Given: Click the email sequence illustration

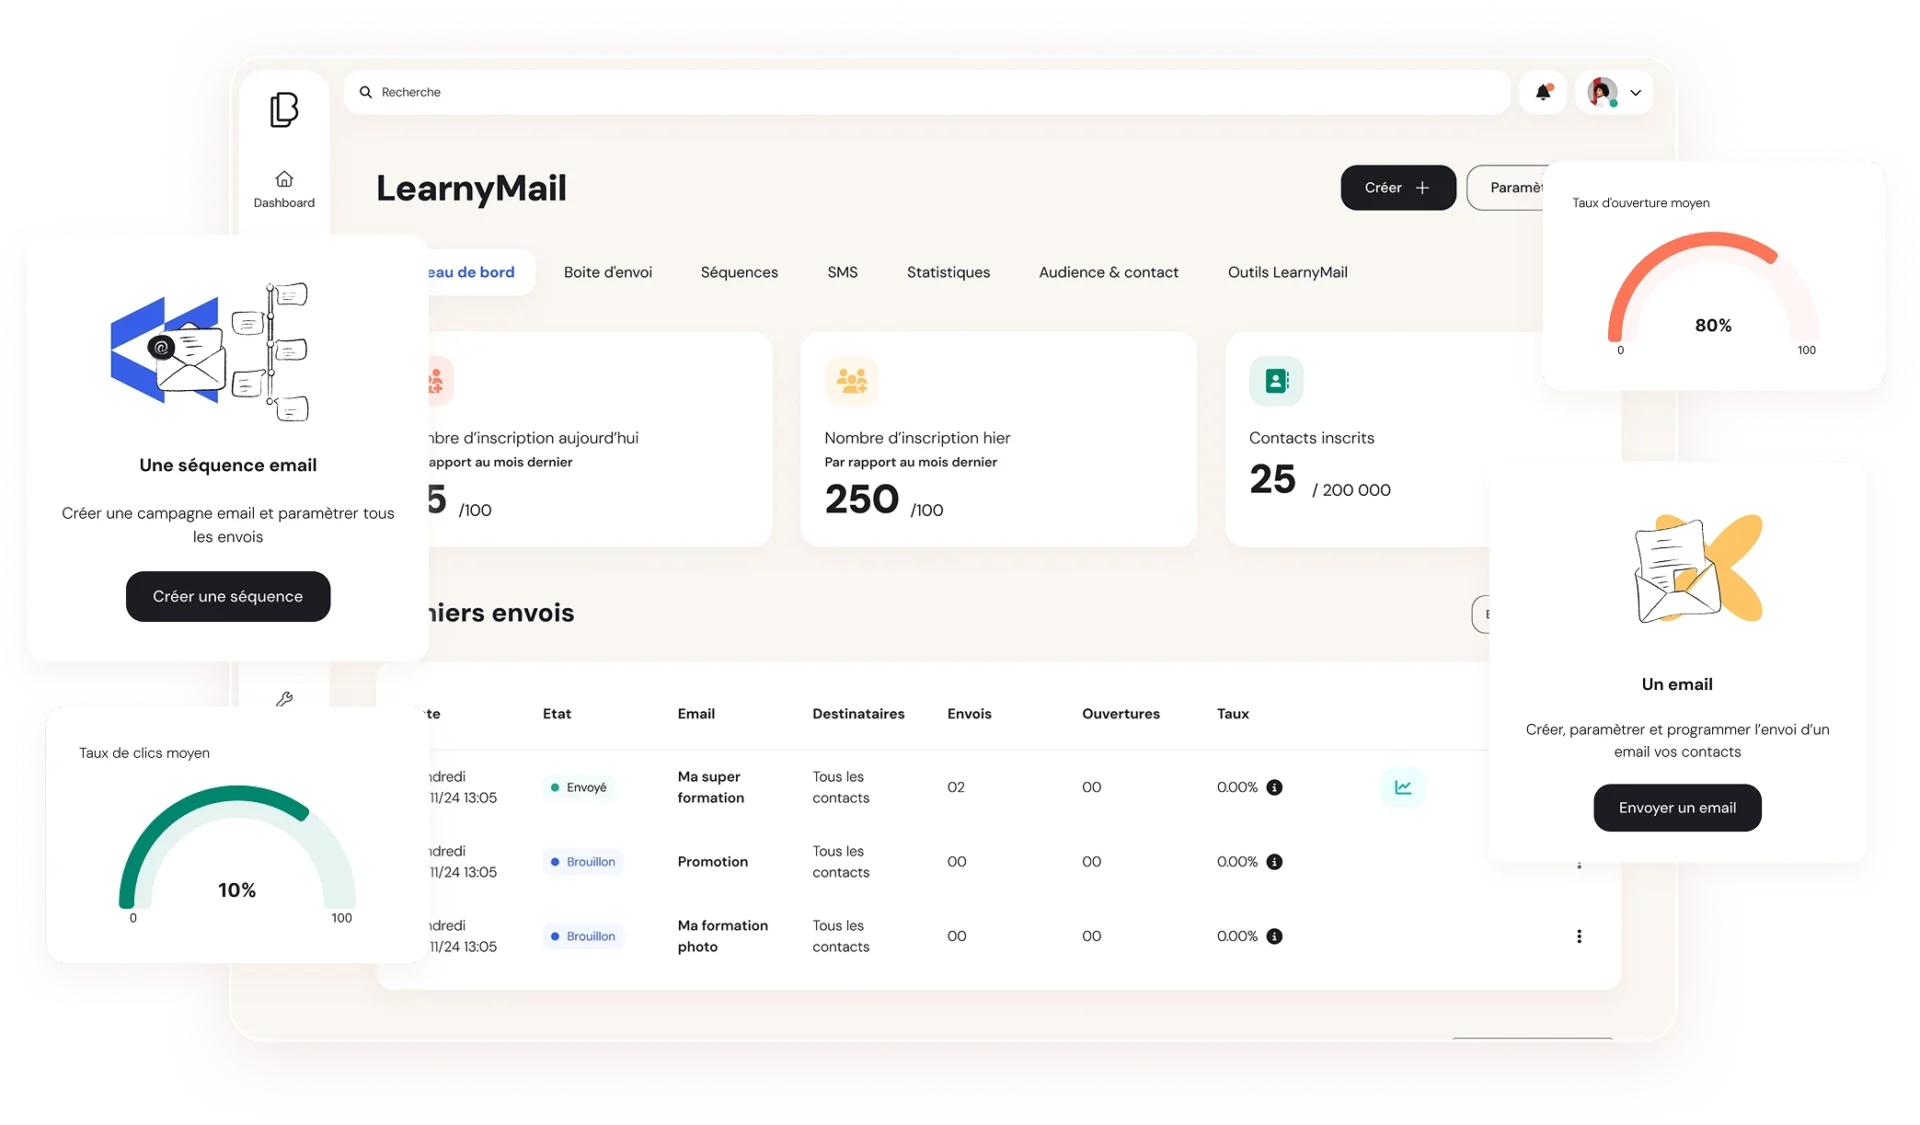Looking at the screenshot, I should (x=210, y=350).
